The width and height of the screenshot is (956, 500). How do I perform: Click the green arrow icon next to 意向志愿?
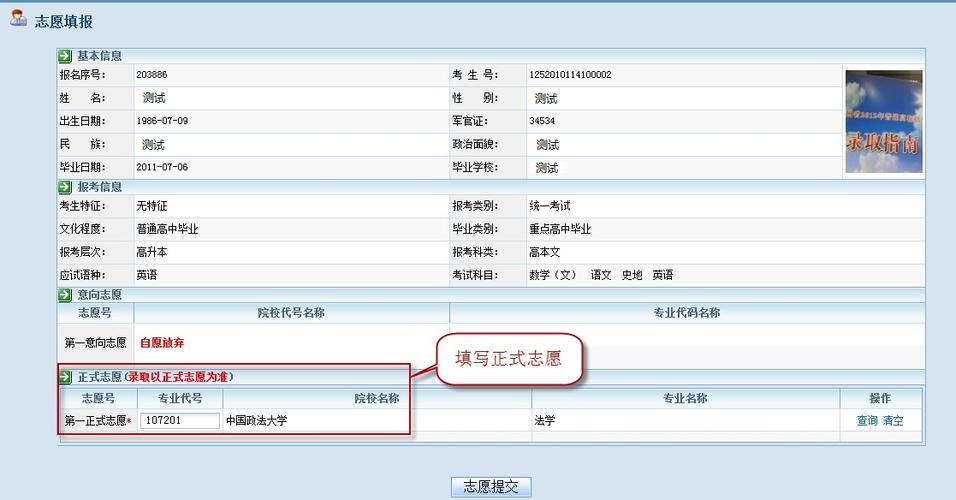pos(65,295)
